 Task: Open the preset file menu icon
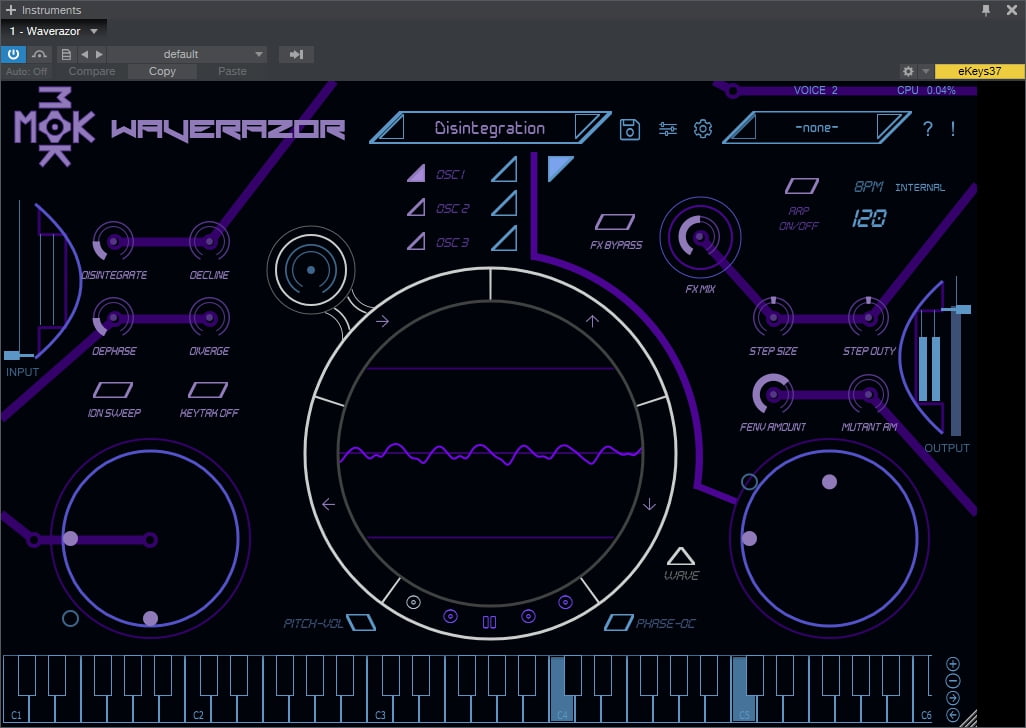pos(65,54)
